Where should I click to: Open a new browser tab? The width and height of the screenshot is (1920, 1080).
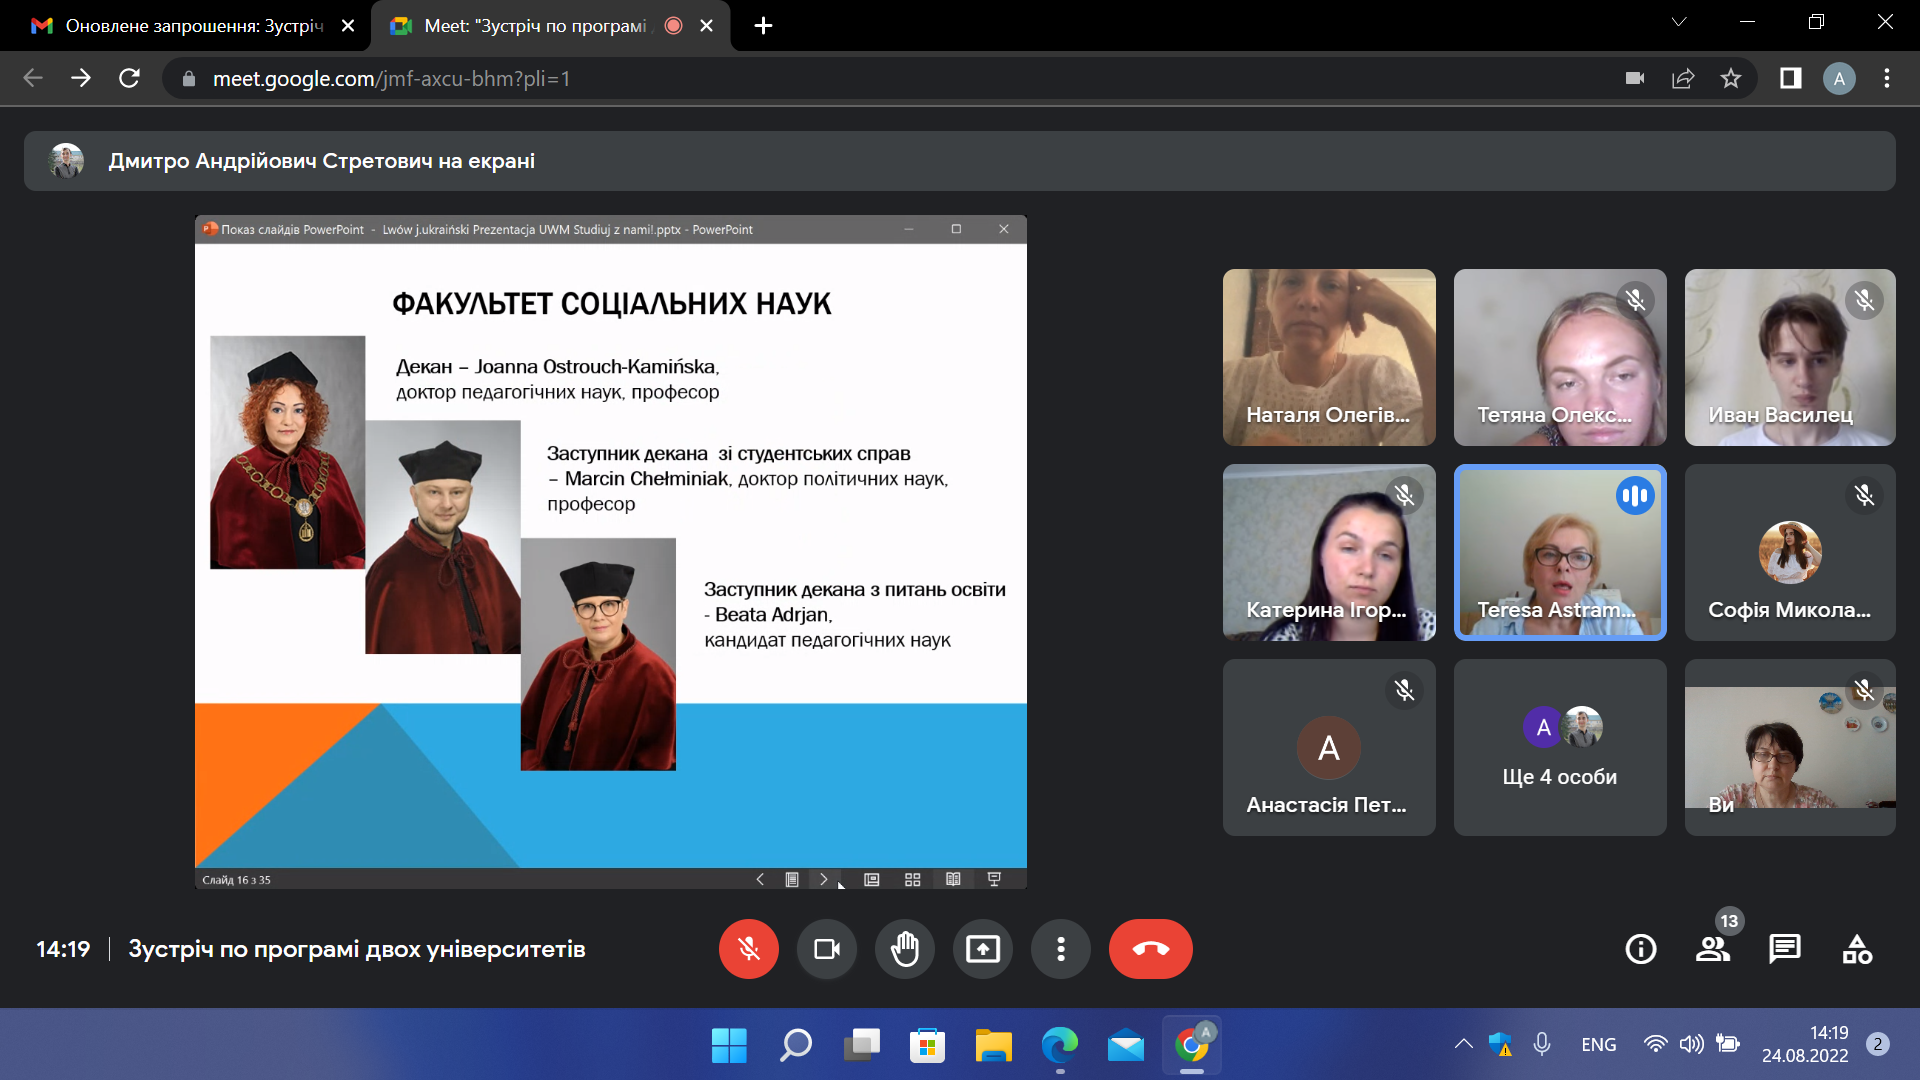coord(763,26)
